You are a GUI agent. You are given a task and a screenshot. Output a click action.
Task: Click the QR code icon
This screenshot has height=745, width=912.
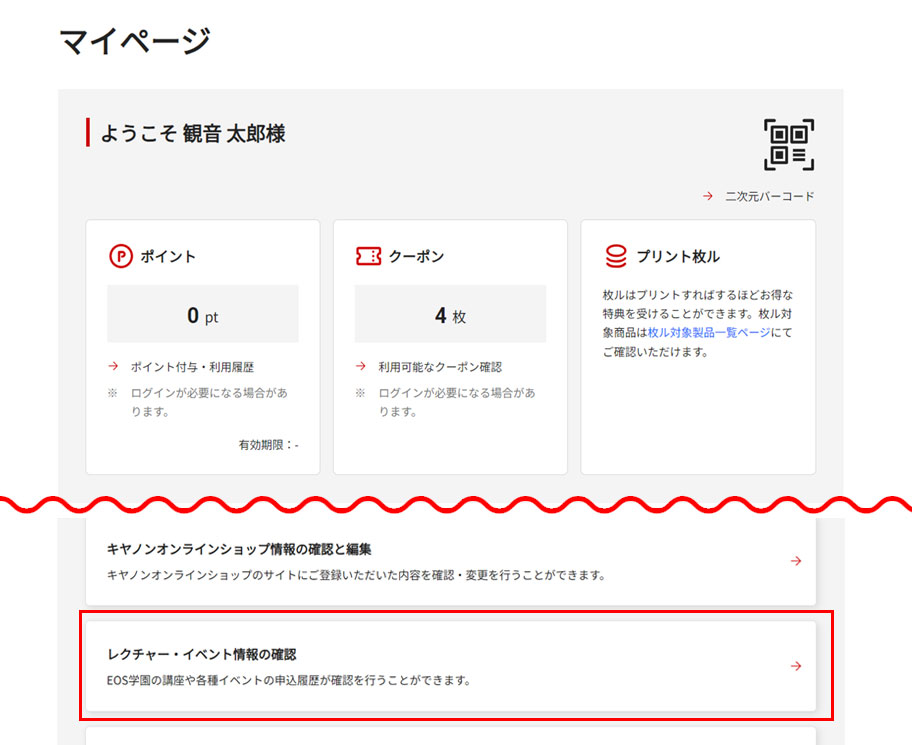pos(789,145)
